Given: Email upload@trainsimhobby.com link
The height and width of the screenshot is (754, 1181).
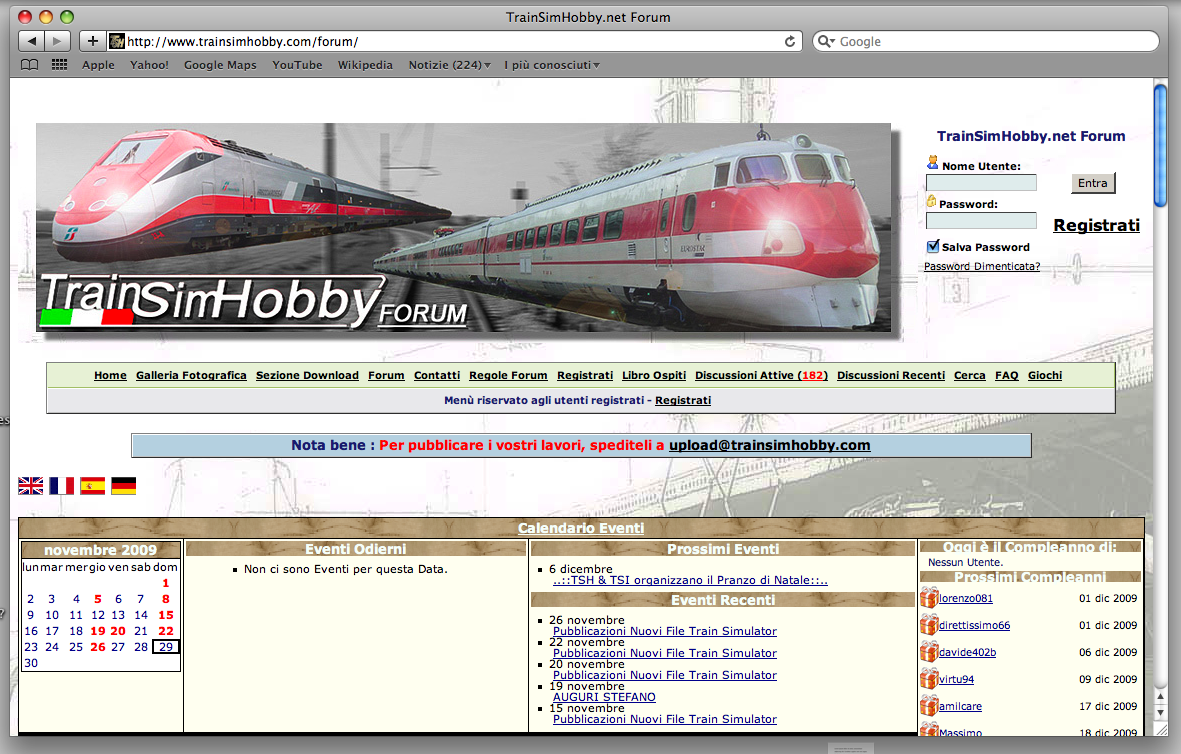Looking at the screenshot, I should click(770, 445).
